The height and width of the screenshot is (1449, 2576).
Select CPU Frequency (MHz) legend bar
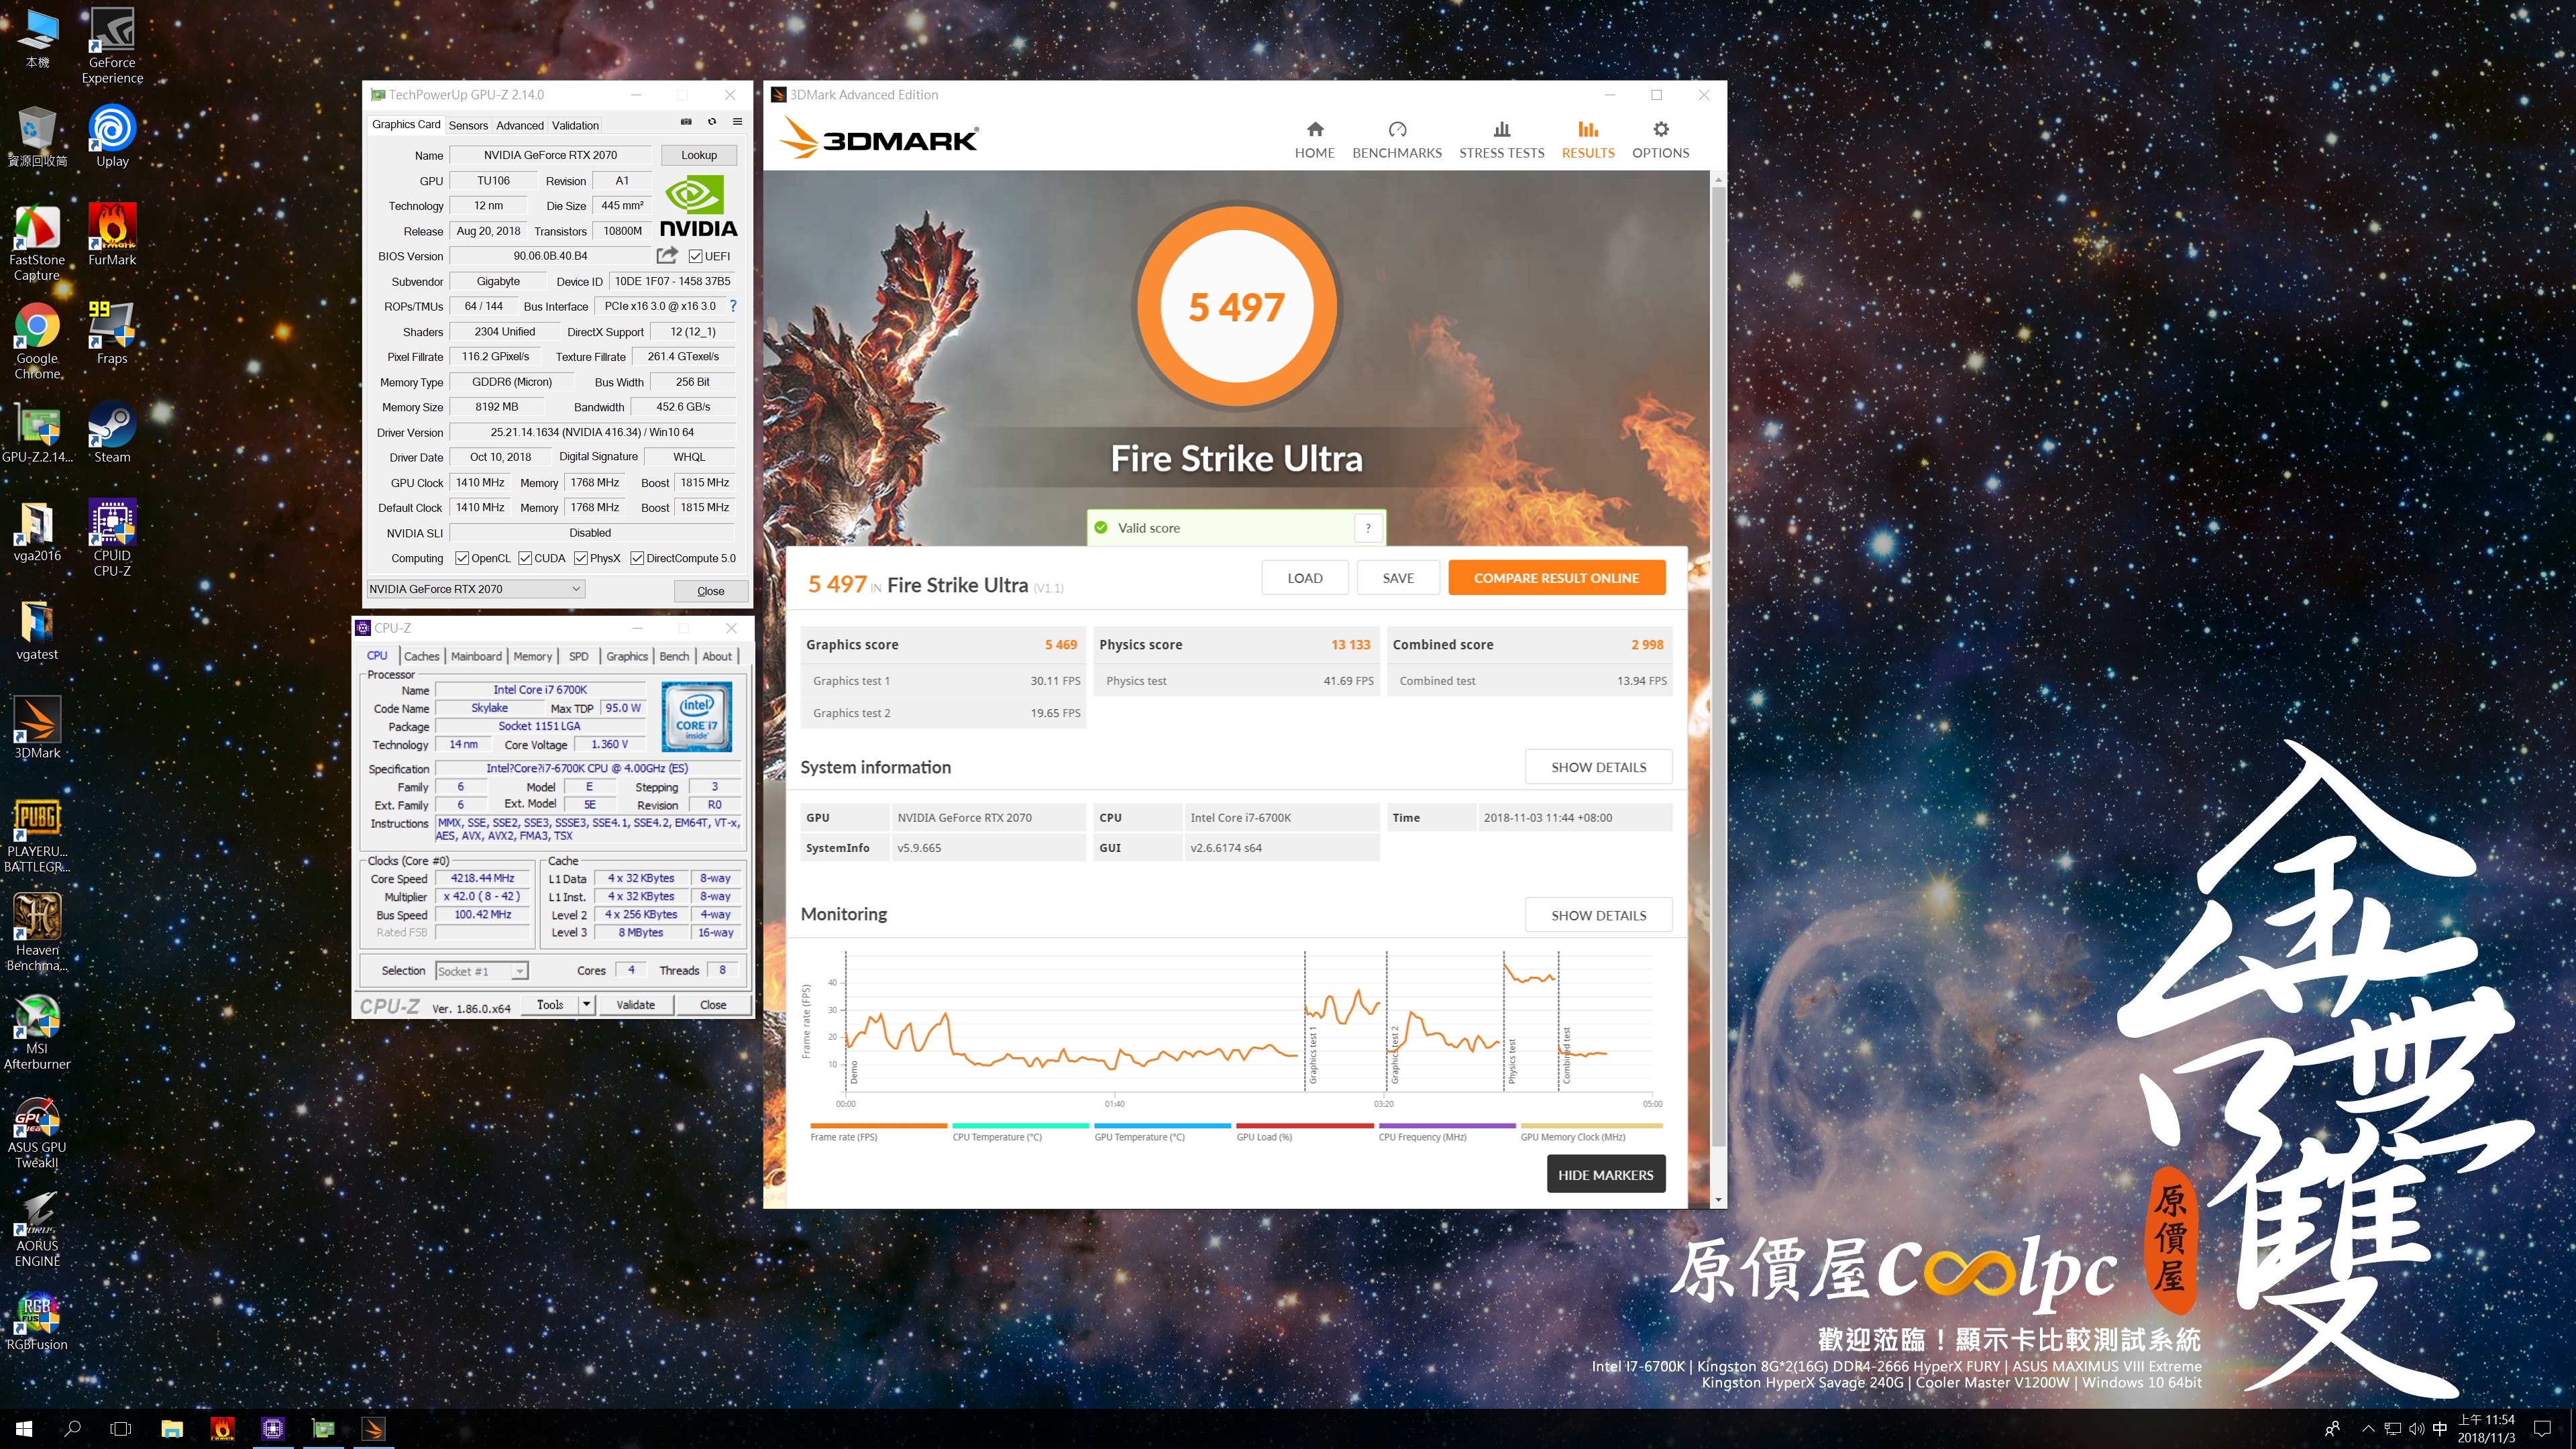(1446, 1126)
